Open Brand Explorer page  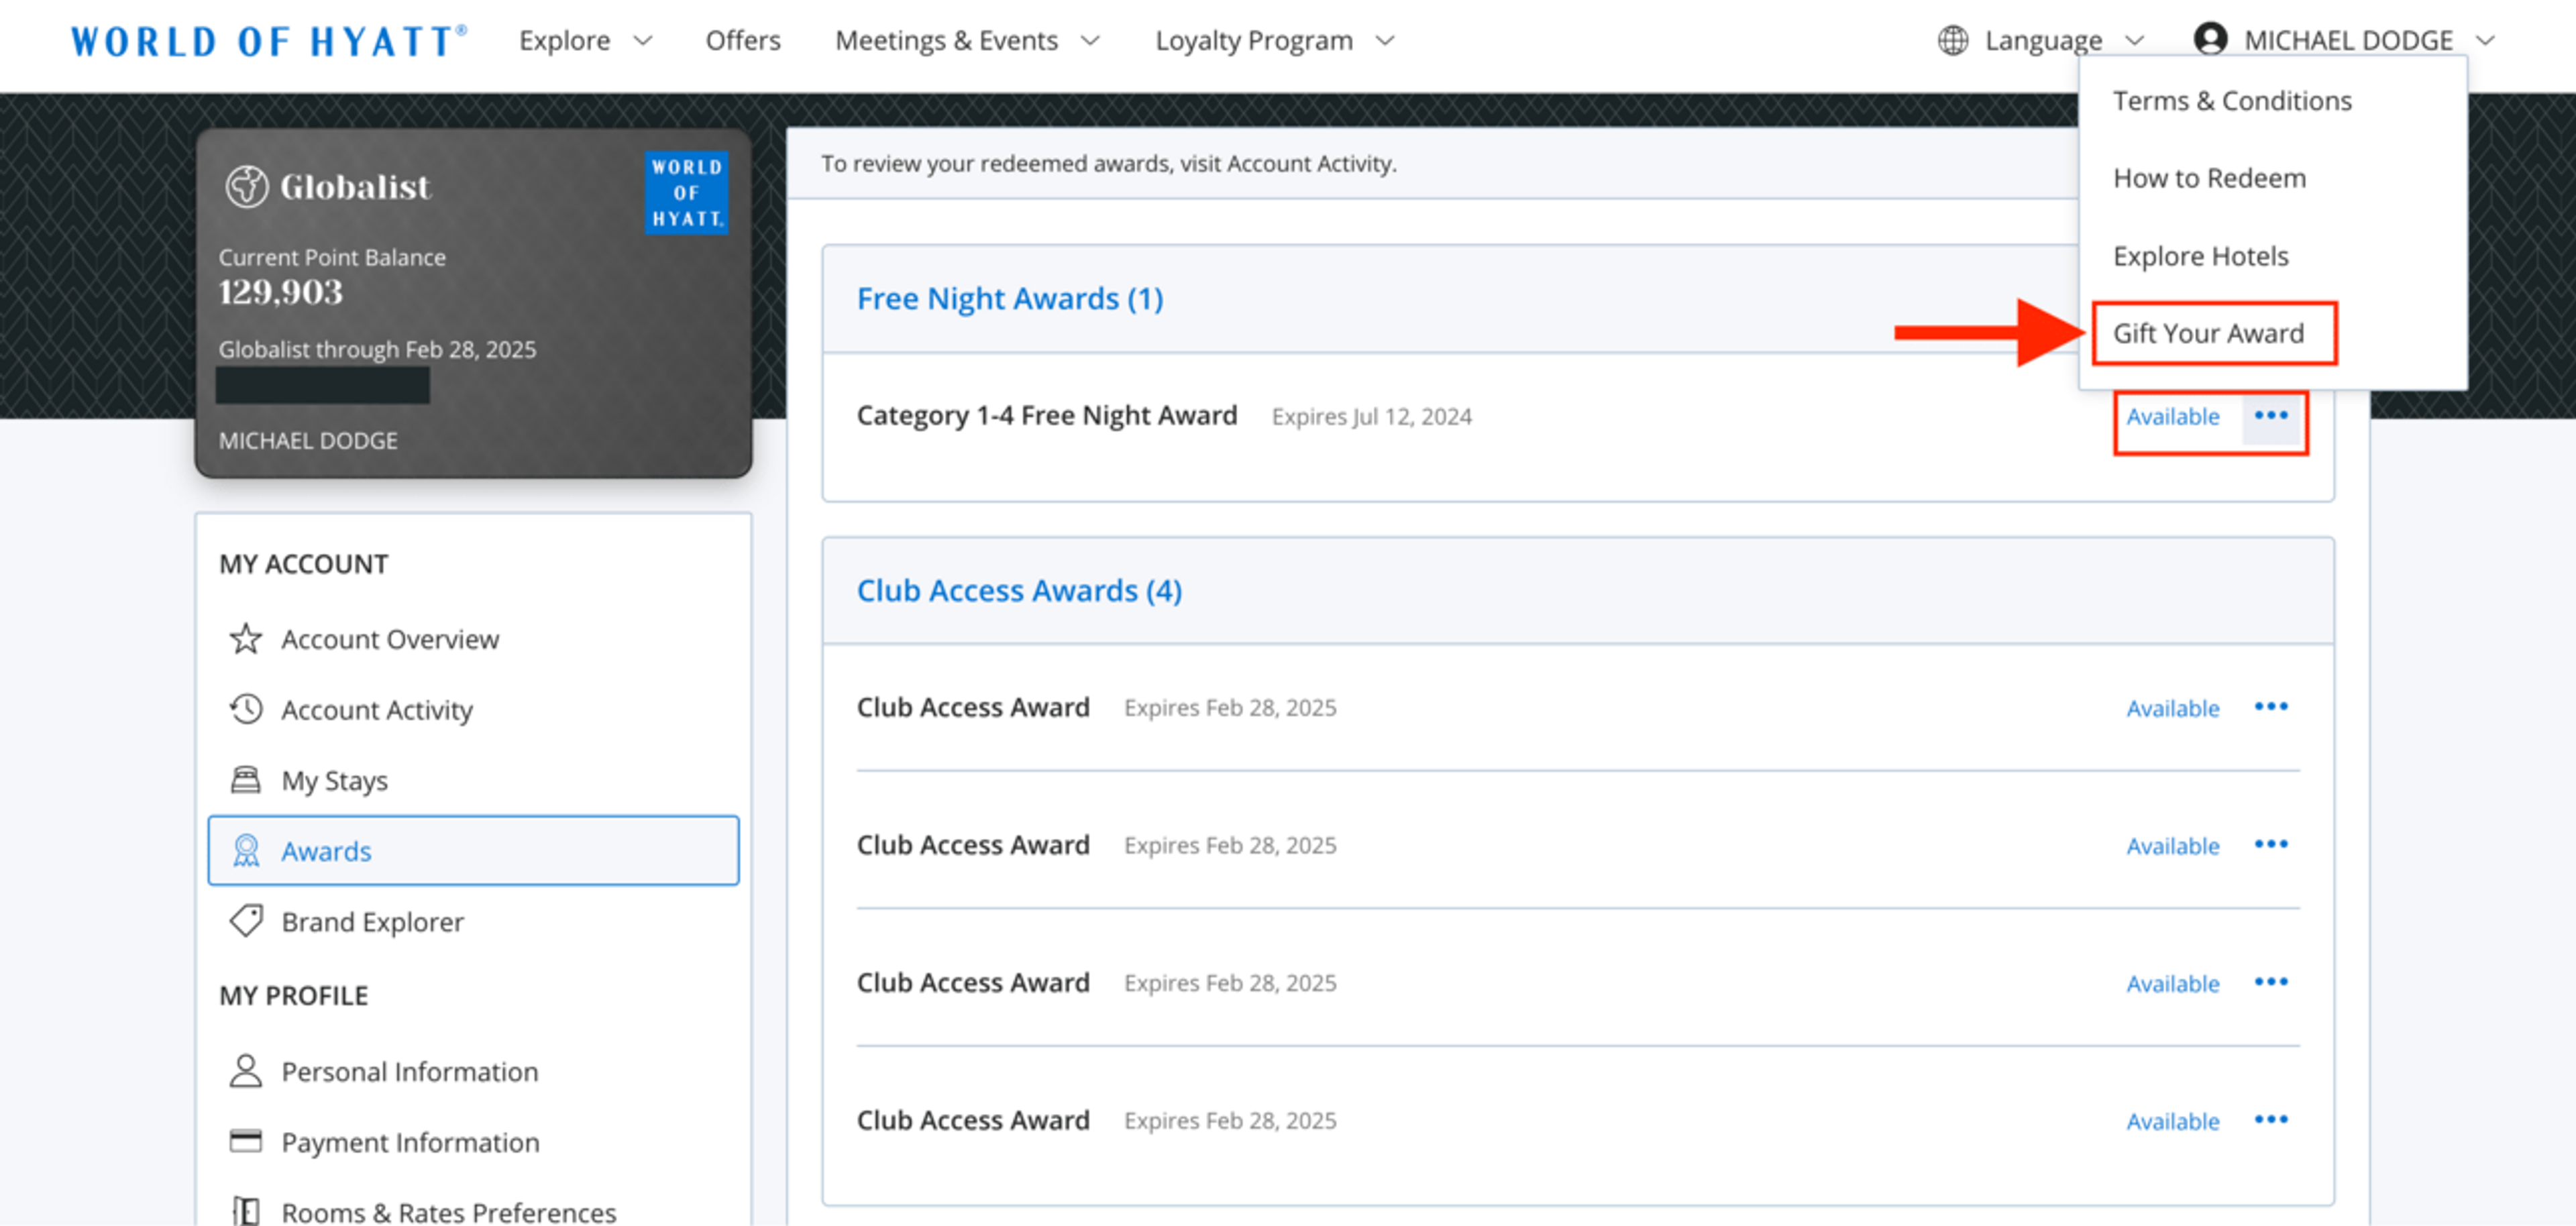[372, 922]
